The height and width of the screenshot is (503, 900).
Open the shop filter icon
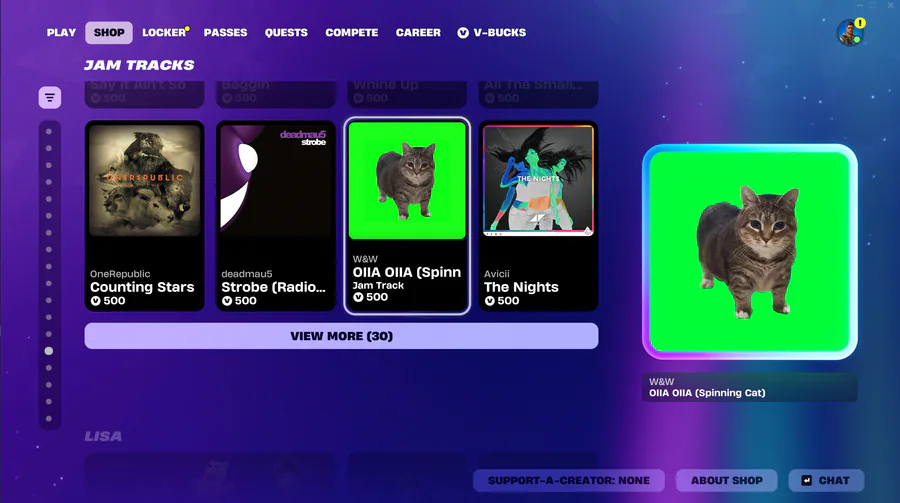(x=50, y=98)
